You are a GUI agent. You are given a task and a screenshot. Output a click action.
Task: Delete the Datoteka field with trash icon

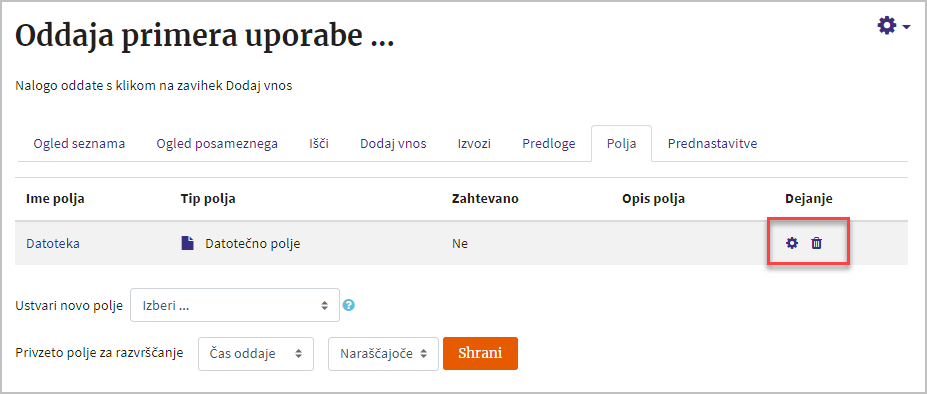tap(816, 243)
